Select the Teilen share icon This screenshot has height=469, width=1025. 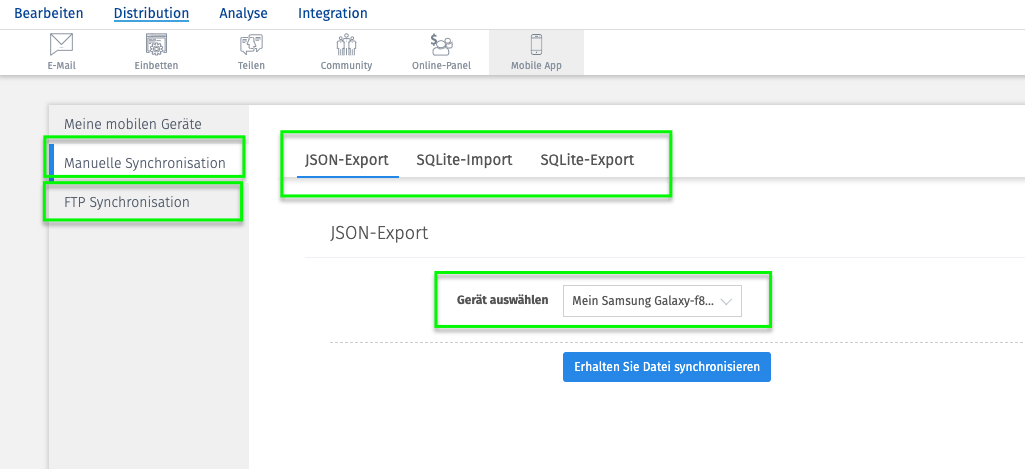click(251, 44)
